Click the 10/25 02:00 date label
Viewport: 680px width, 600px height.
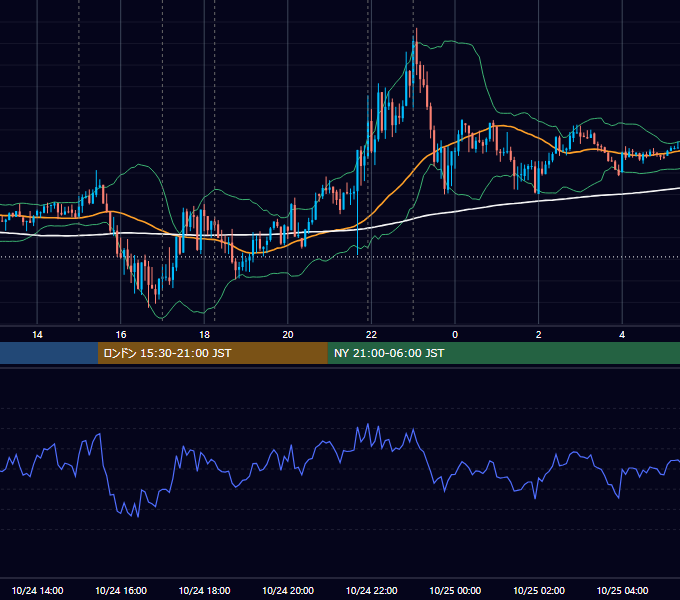539,590
